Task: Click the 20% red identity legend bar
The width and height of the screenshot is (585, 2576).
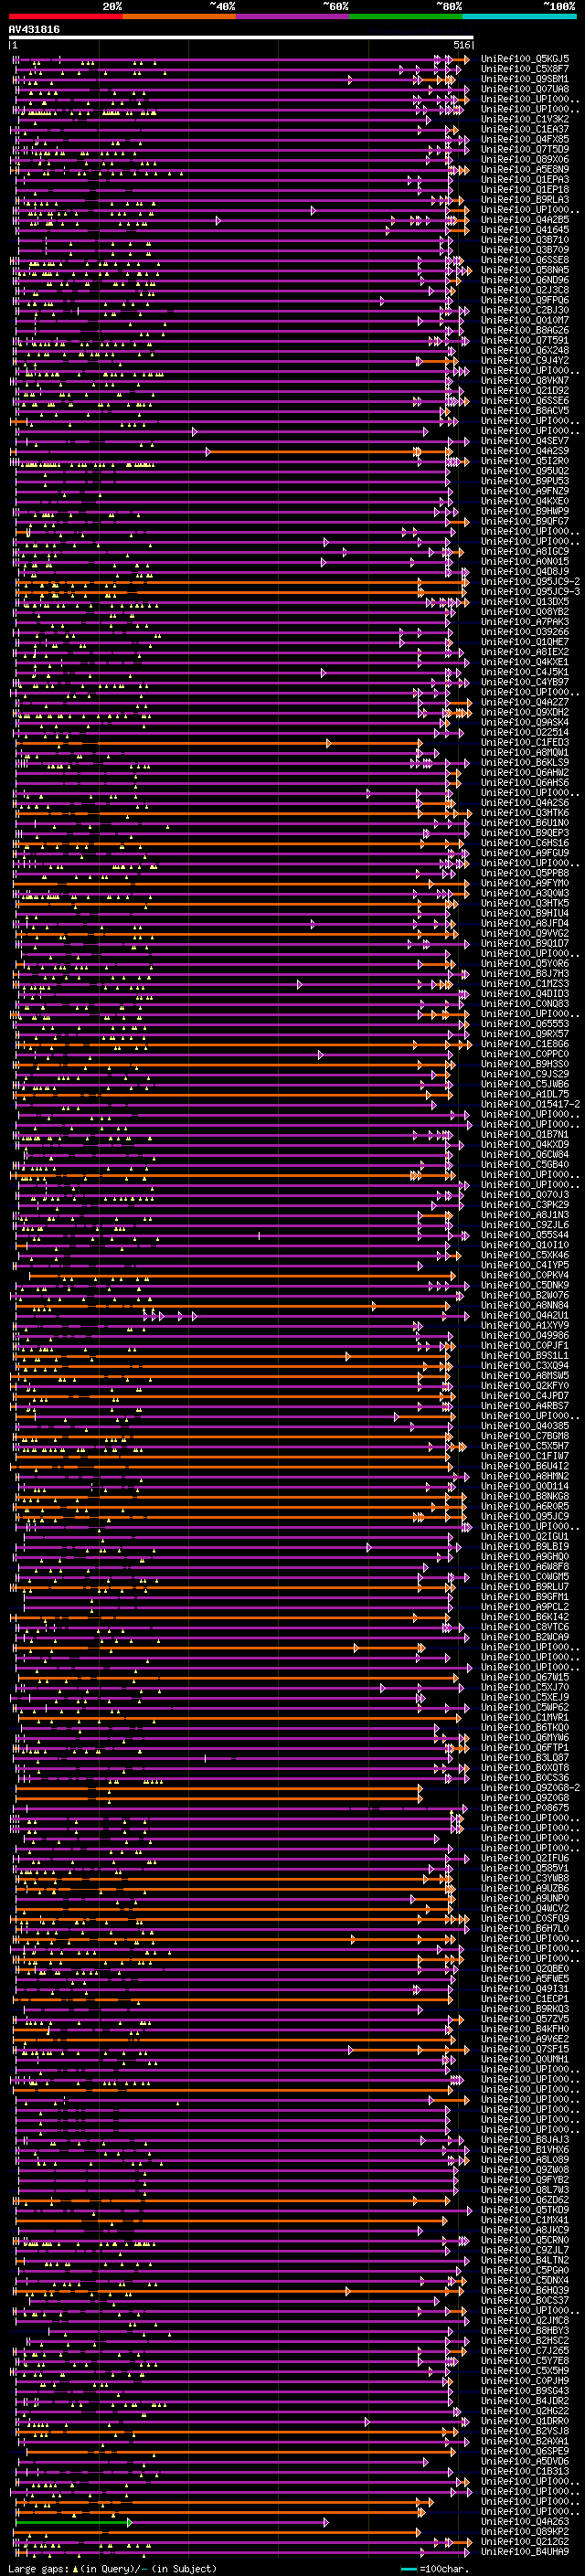Action: [65, 16]
